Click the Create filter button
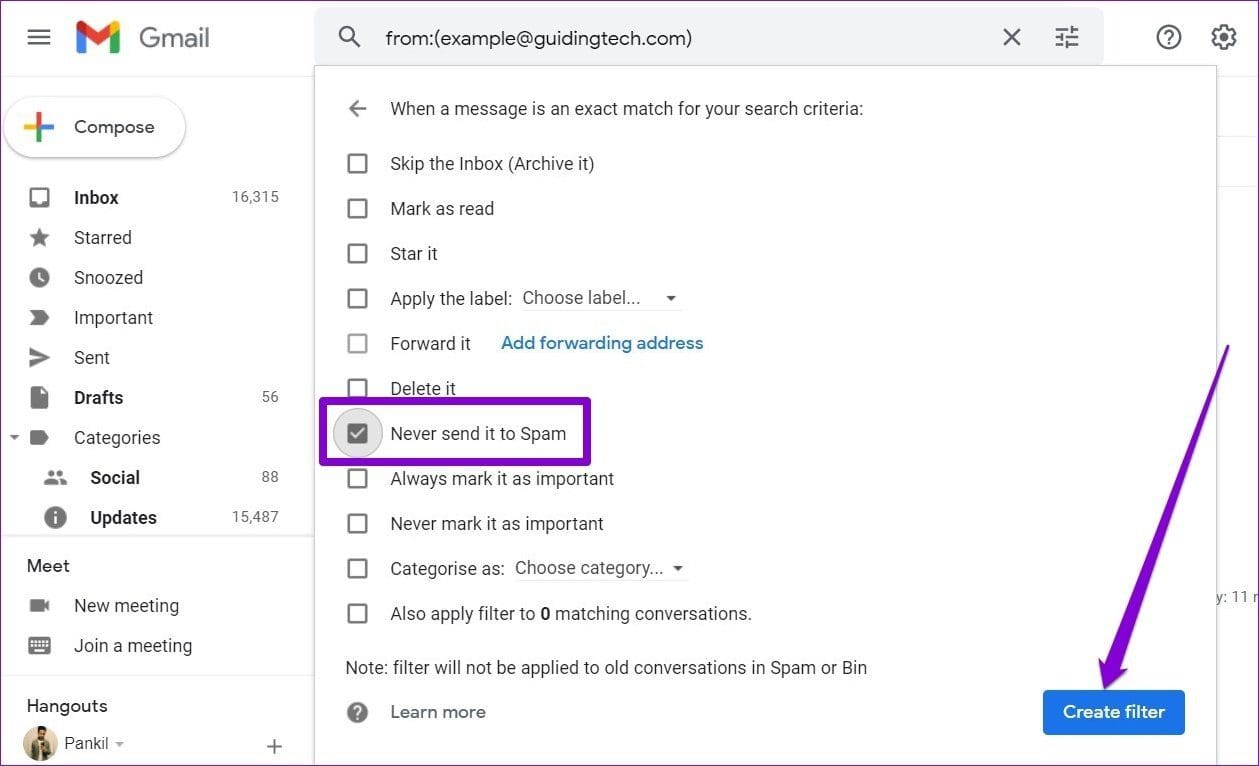 [x=1114, y=712]
